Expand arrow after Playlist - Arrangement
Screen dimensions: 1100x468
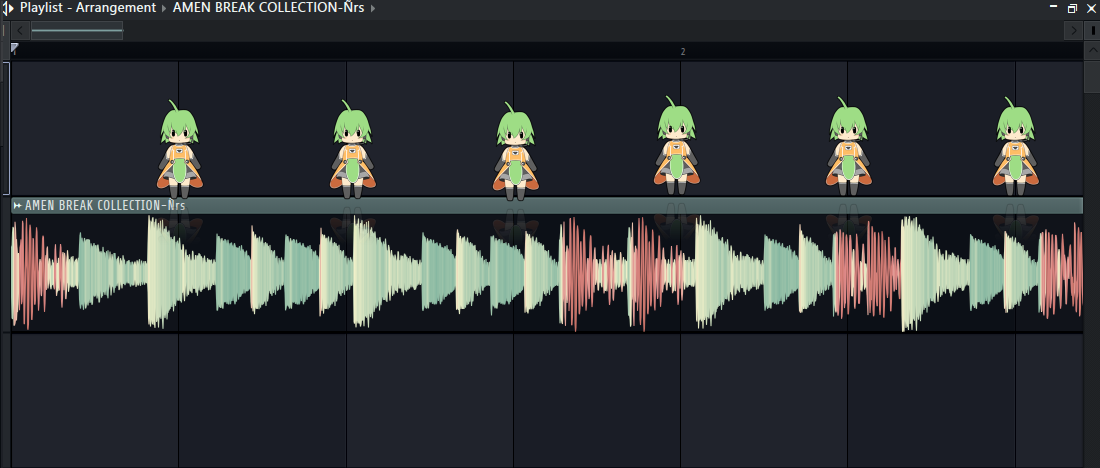pos(164,8)
